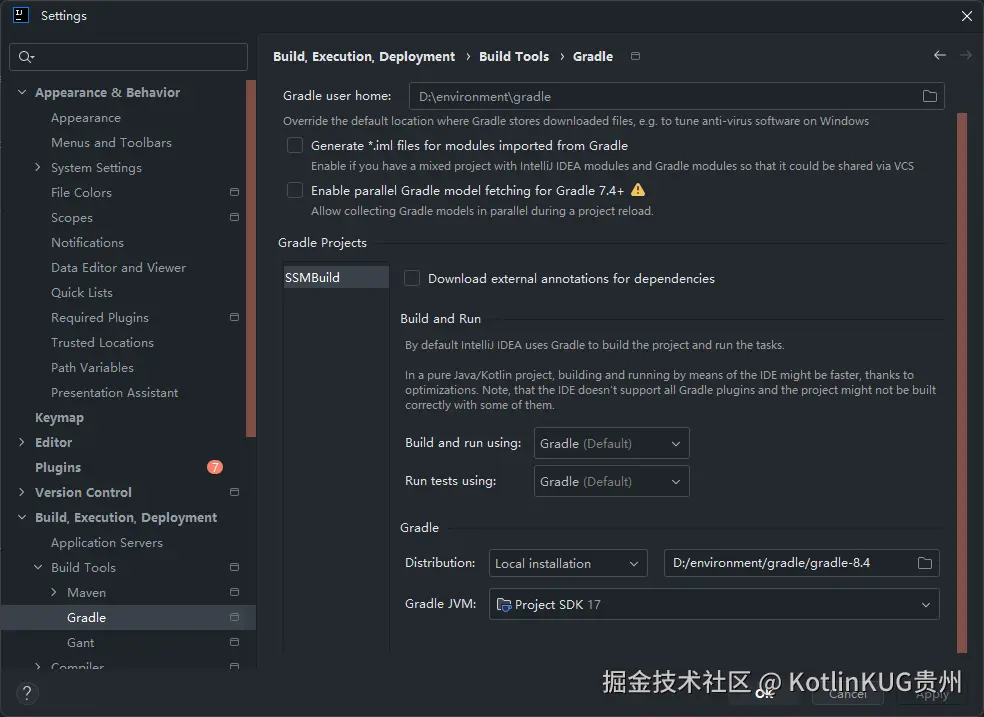Click the project-level icon on the Gradle row
This screenshot has height=717, width=984.
235,617
